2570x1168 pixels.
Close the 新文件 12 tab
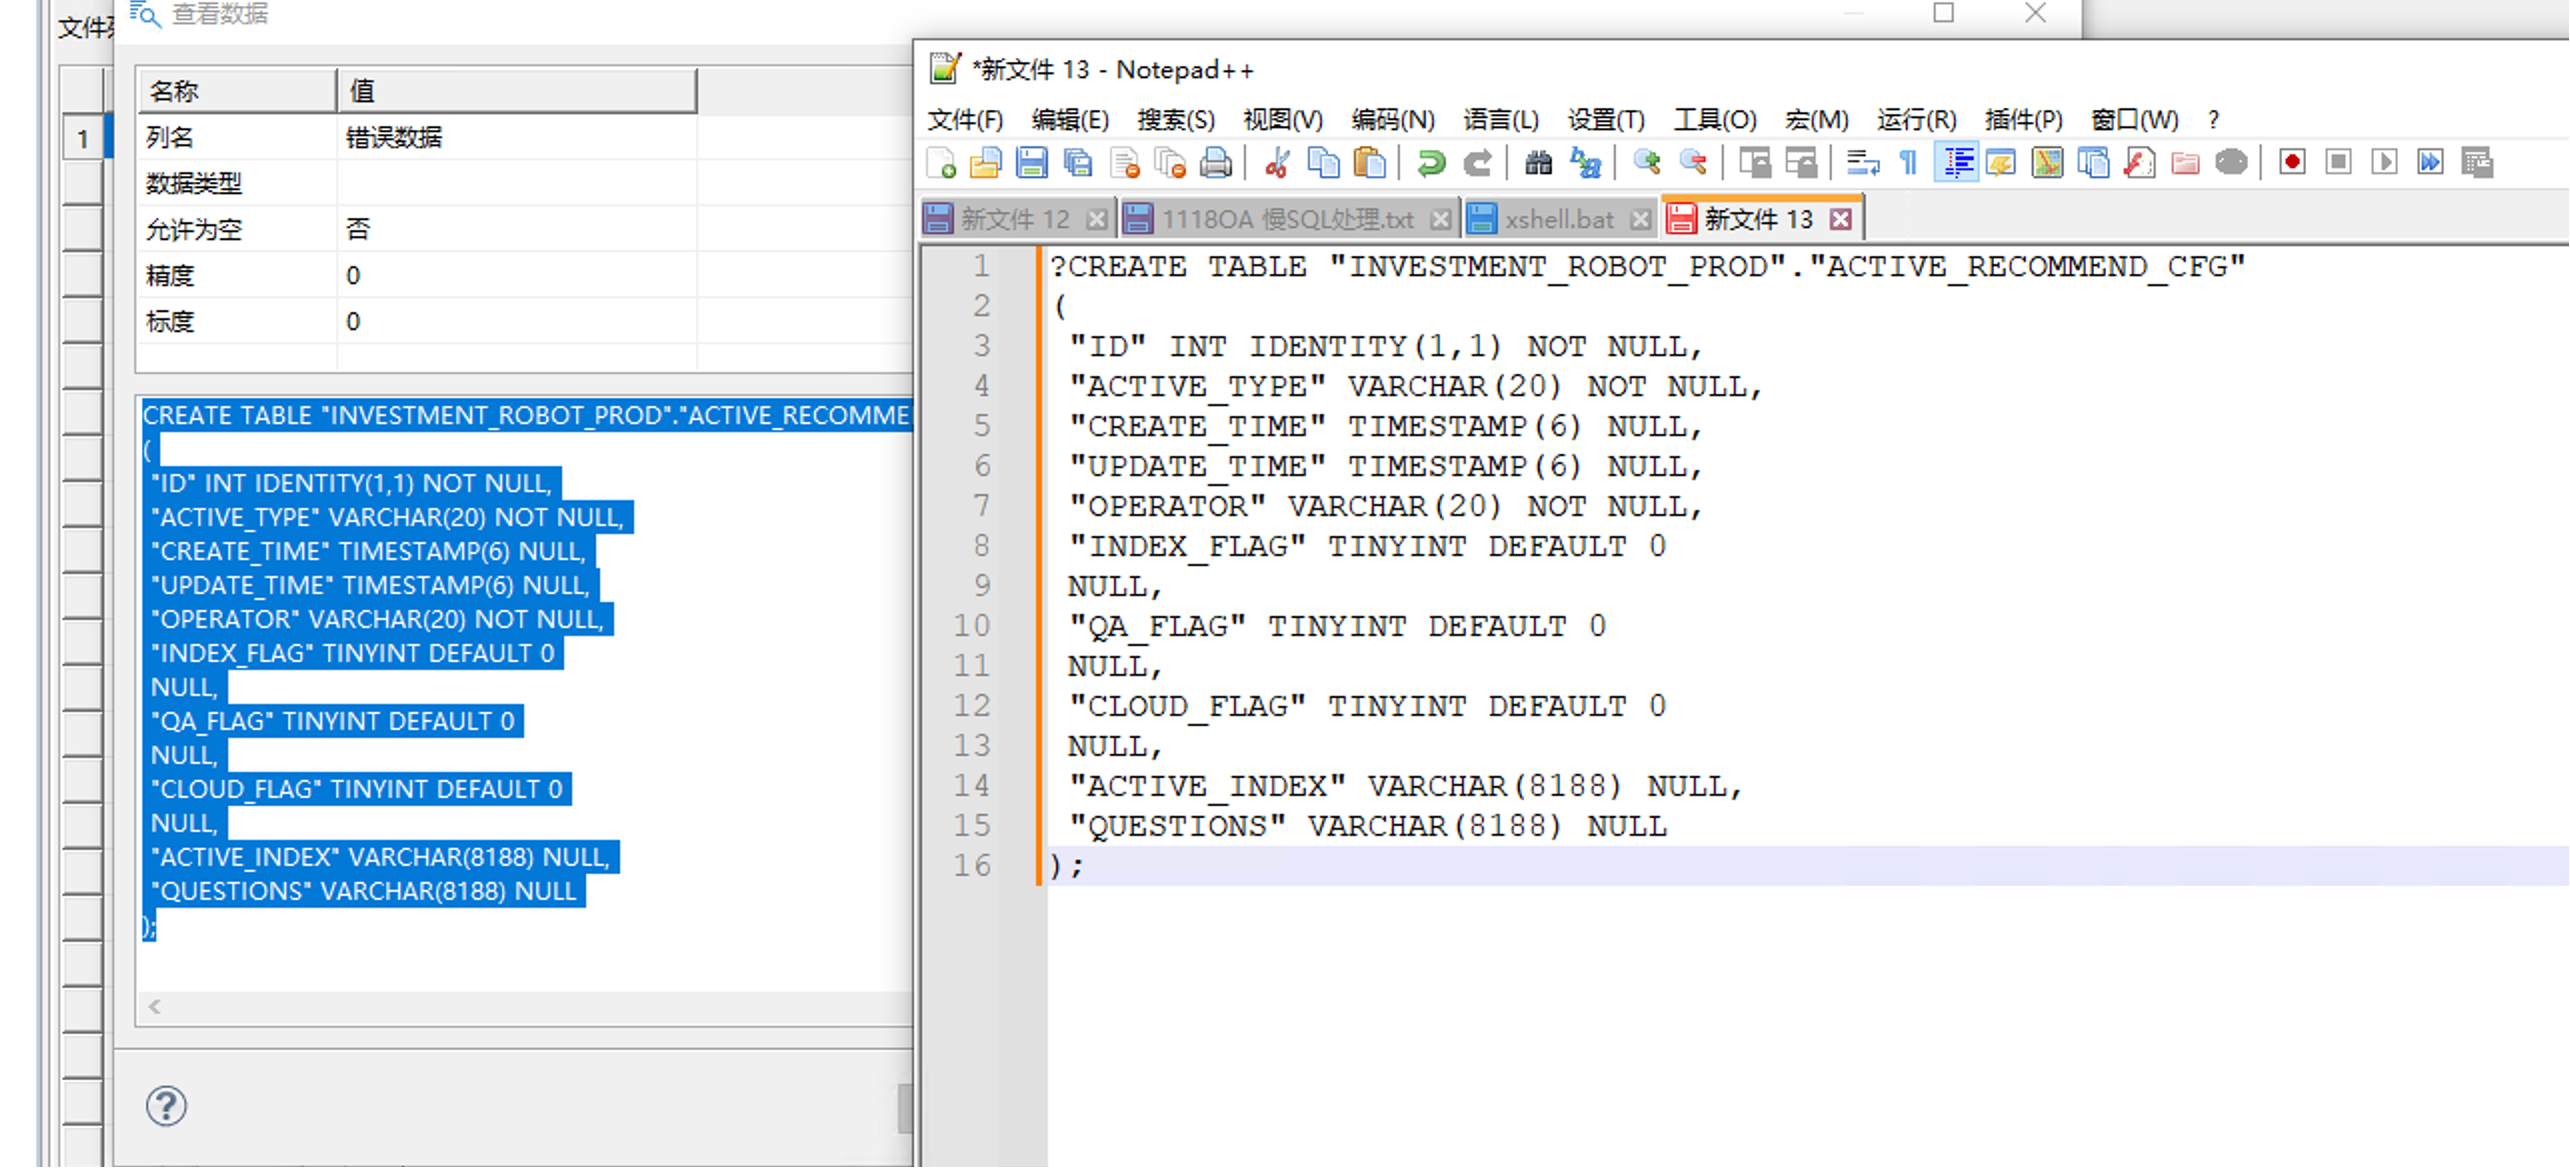point(1097,219)
